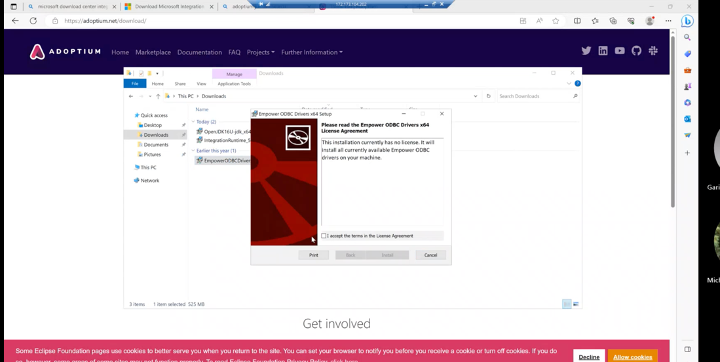The image size is (720, 362).
Task: Open File tab in Explorer ribbon
Action: pos(135,84)
